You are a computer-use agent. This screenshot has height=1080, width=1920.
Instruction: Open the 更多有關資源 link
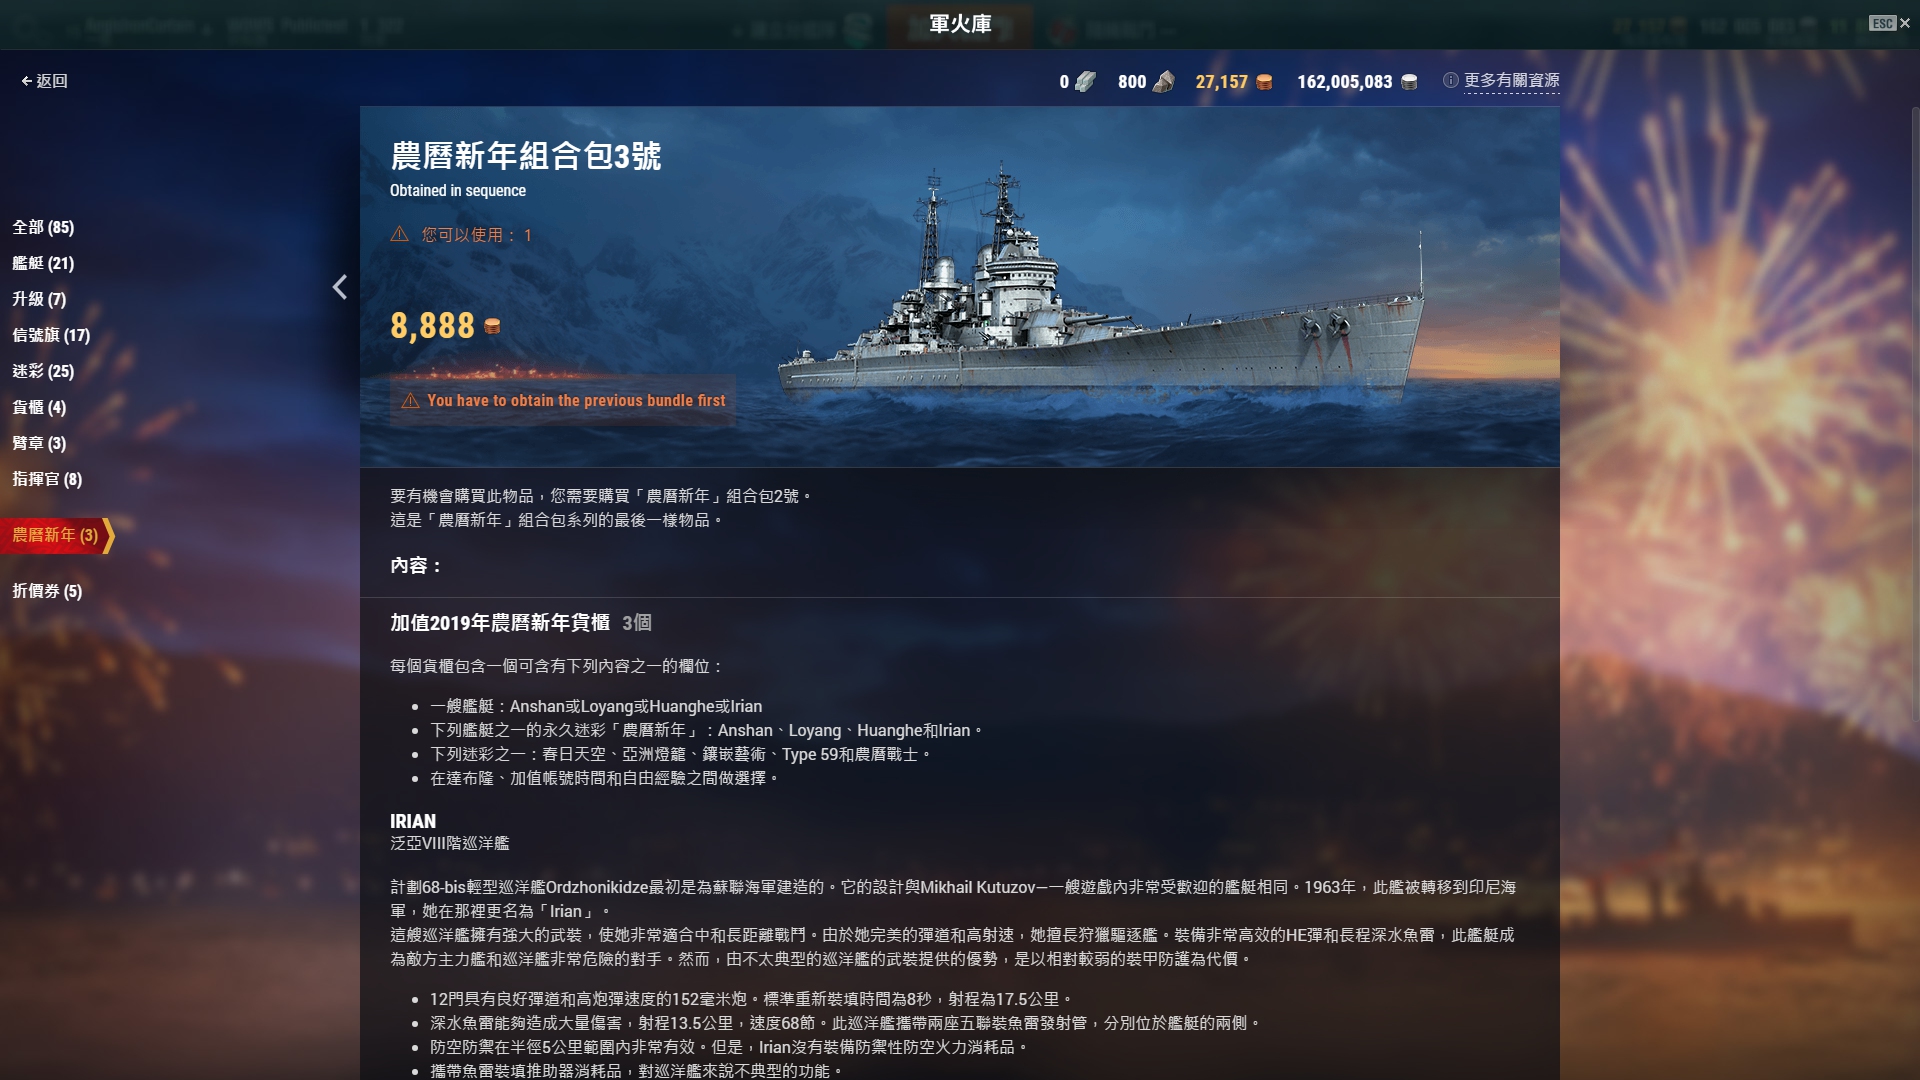tap(1511, 80)
